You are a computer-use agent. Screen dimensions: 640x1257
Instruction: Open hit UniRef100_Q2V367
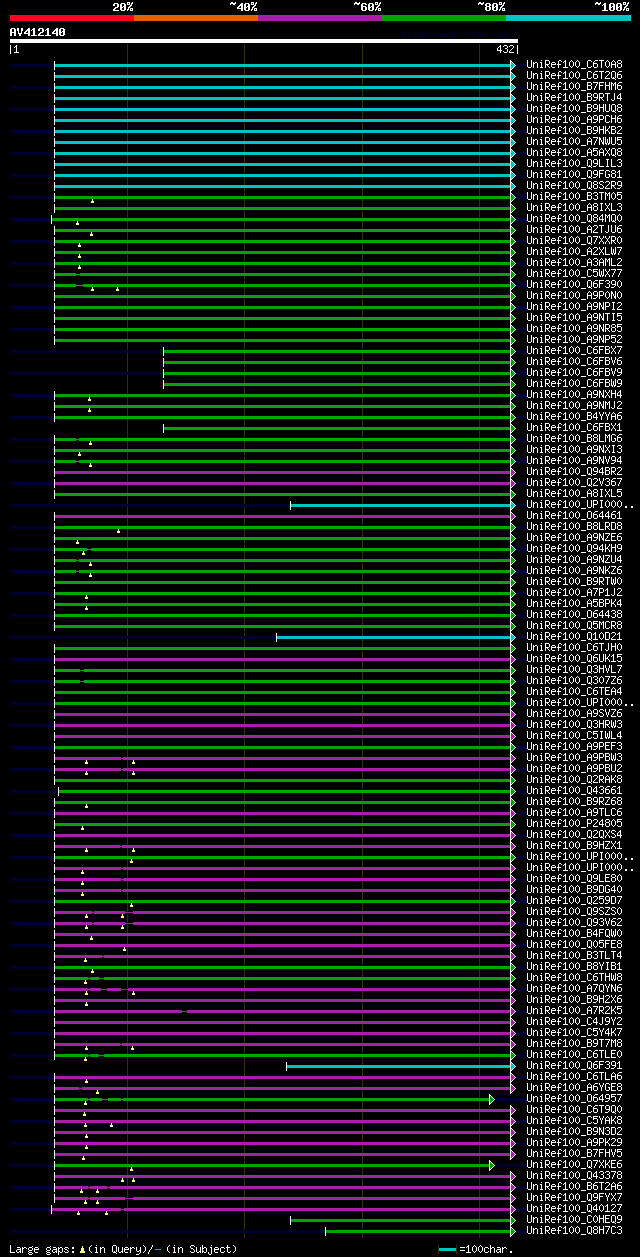pos(574,482)
